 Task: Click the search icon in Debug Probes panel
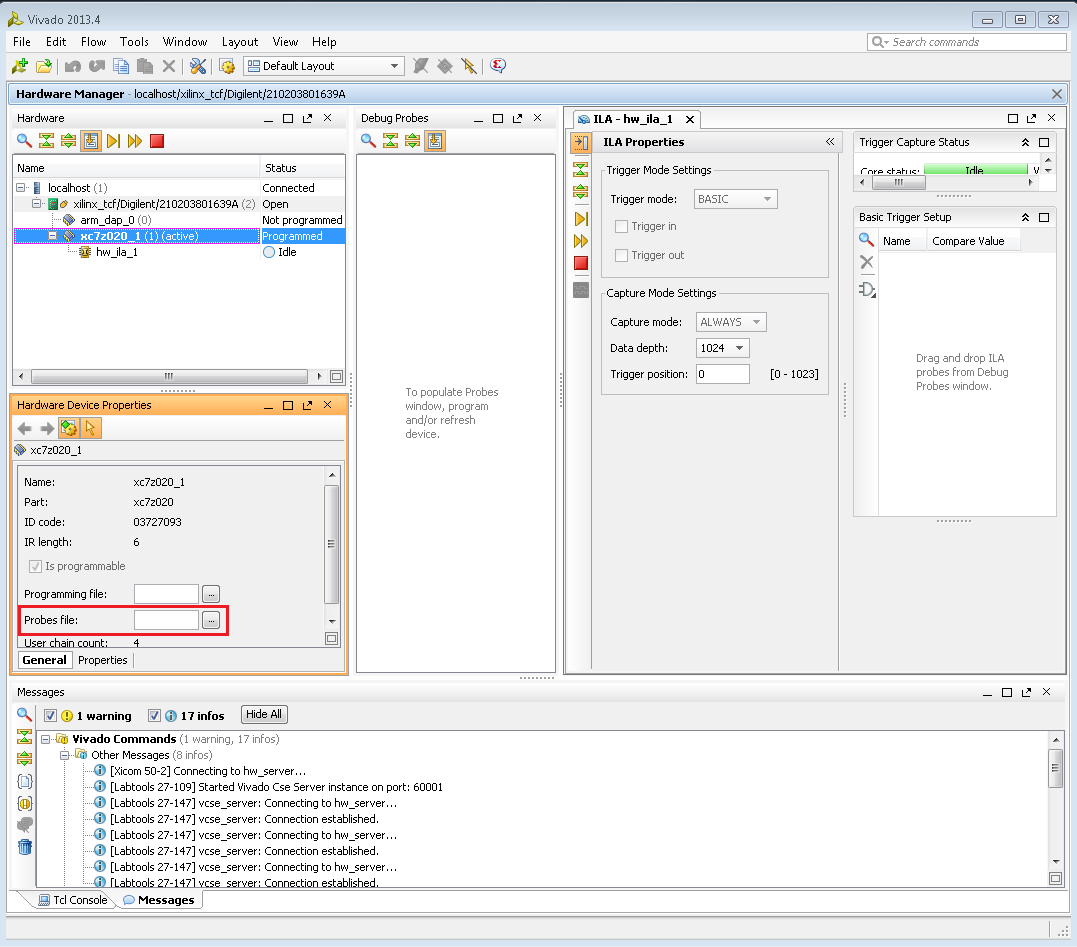tap(368, 141)
